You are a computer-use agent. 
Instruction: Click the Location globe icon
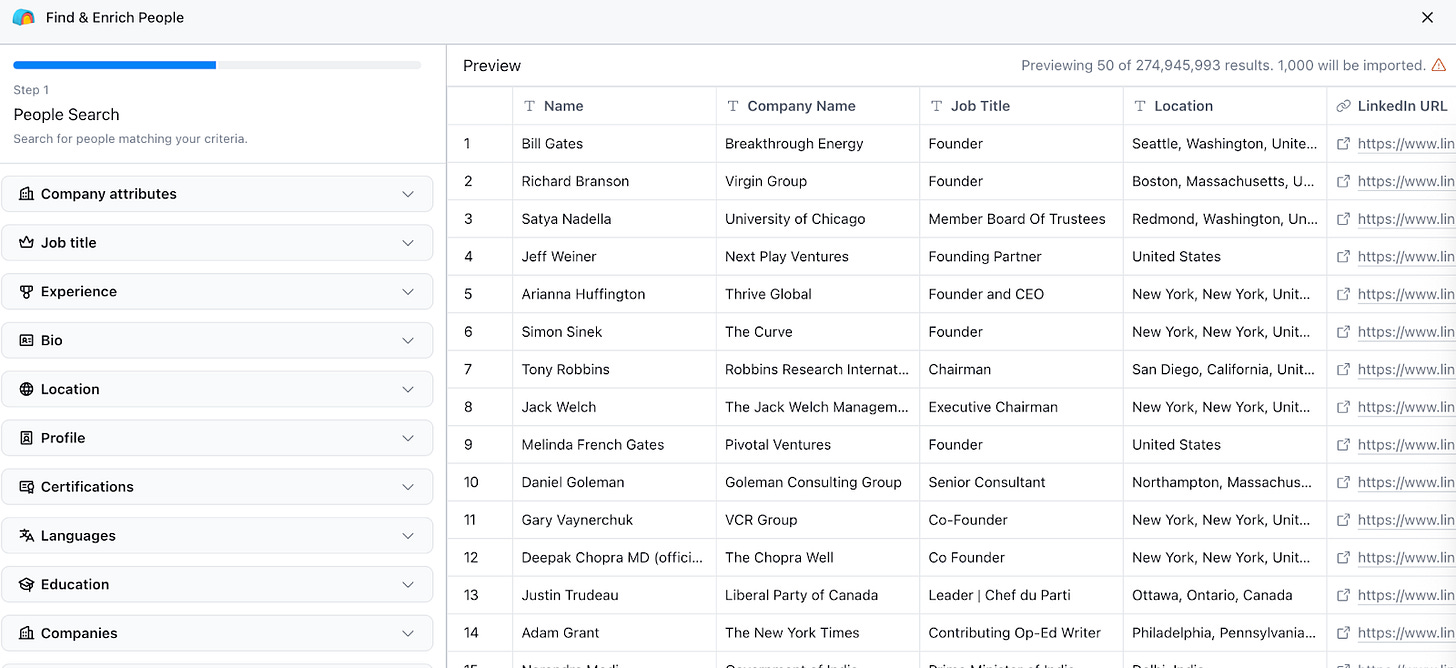26,389
